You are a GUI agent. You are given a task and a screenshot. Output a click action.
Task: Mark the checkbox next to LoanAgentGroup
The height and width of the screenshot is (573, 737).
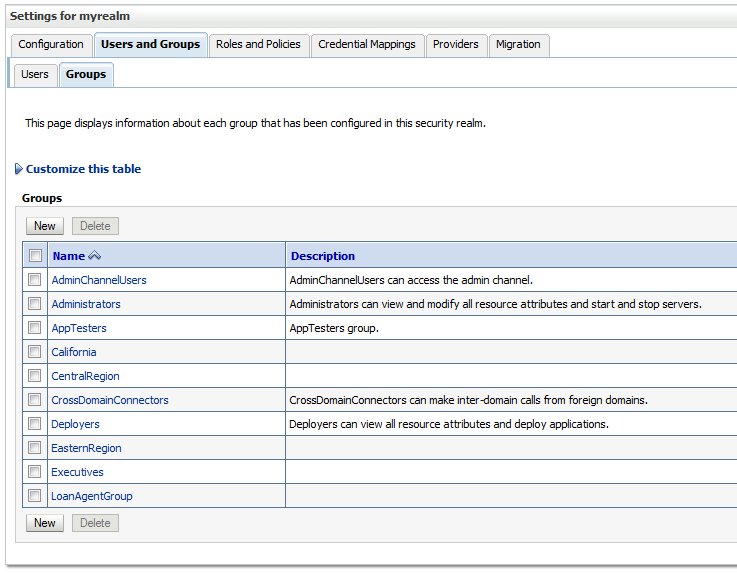tap(35, 496)
